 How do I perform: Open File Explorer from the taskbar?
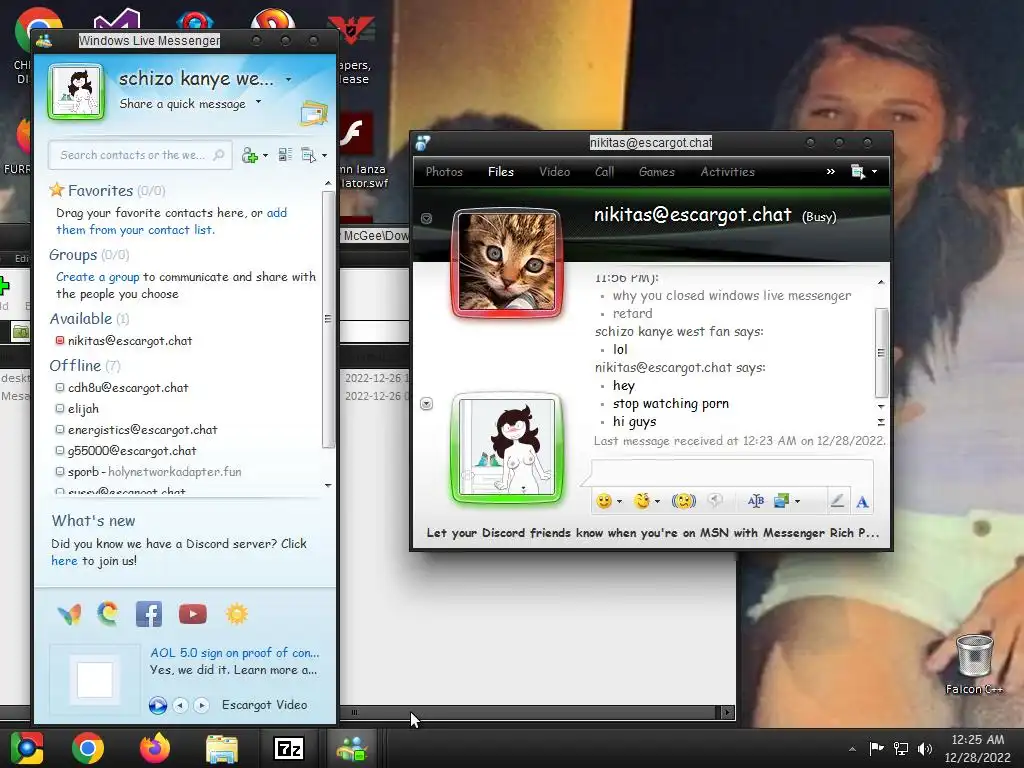click(x=222, y=748)
